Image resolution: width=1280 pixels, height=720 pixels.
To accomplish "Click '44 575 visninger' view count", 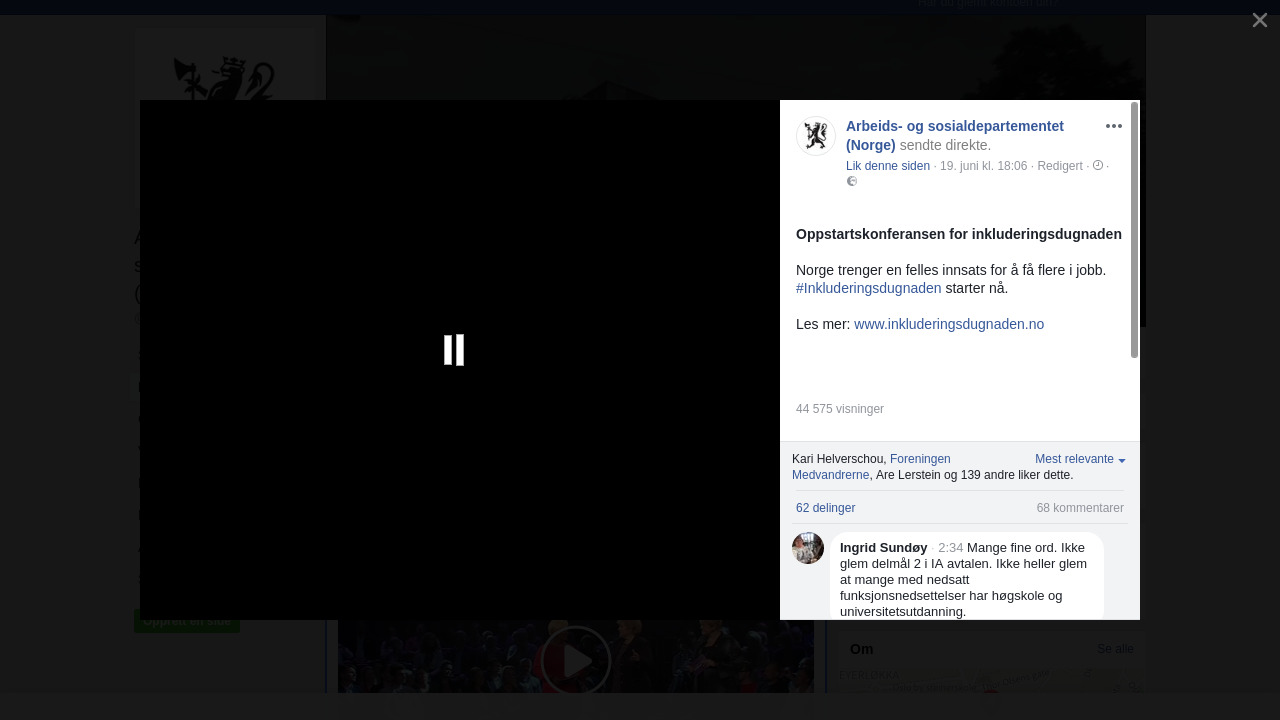I will click(x=840, y=409).
